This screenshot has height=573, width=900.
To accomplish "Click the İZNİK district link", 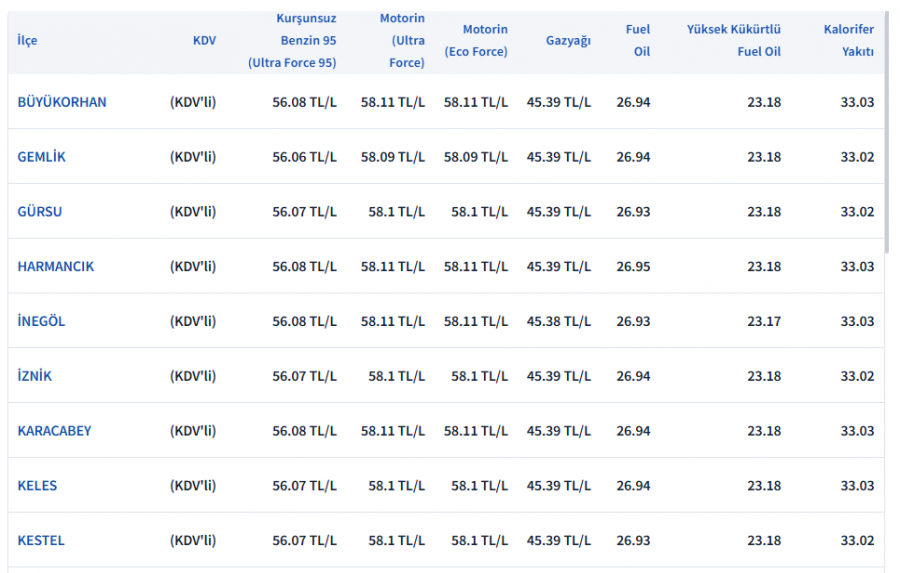I will coord(35,376).
